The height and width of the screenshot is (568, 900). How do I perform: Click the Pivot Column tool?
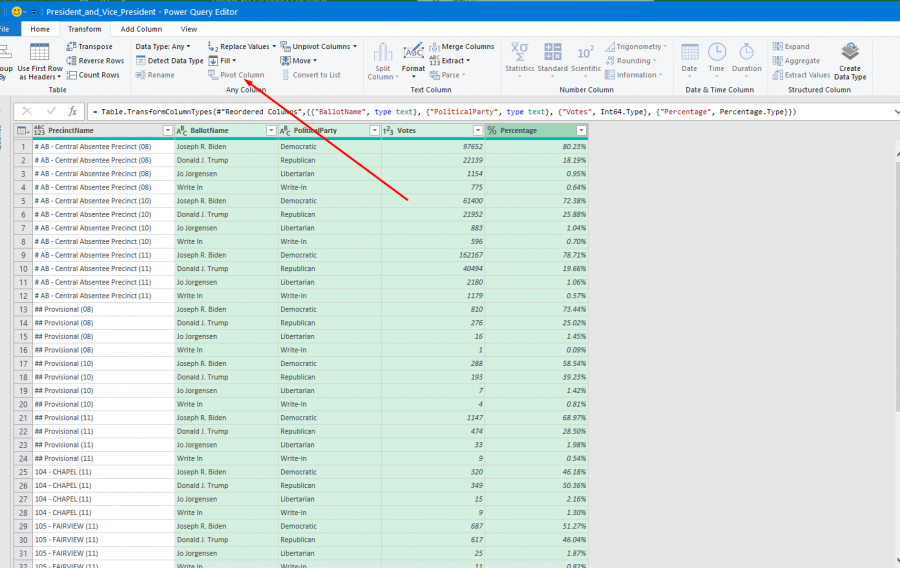click(x=236, y=75)
